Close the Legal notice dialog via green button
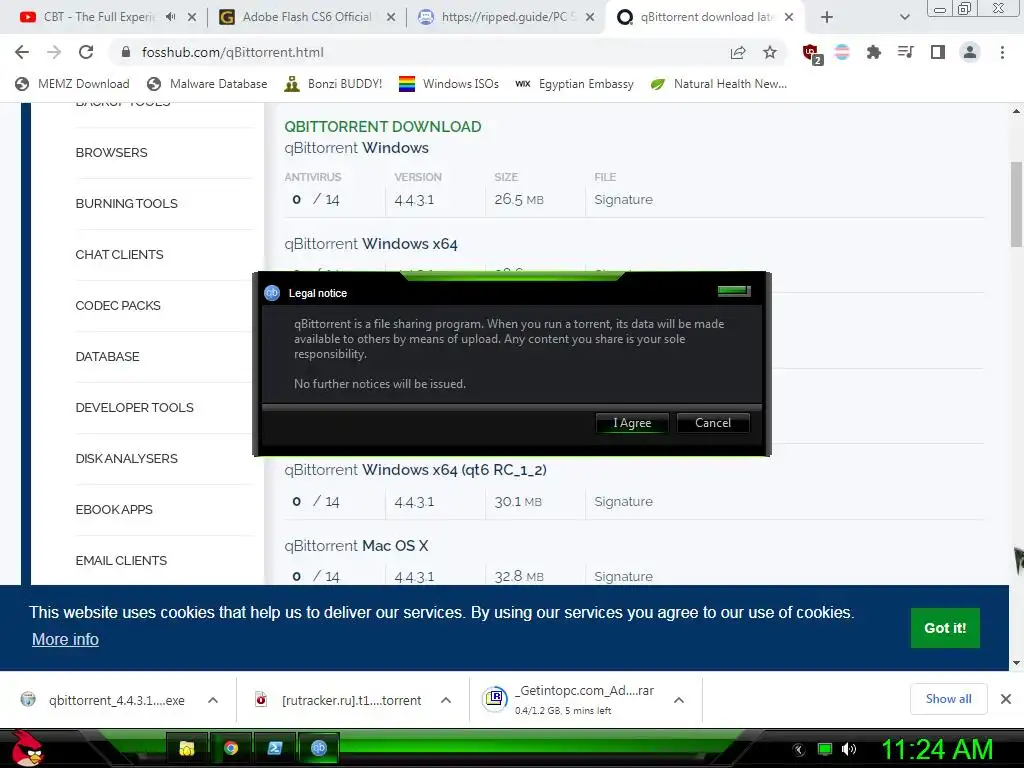Viewport: 1024px width, 768px height. tap(733, 291)
